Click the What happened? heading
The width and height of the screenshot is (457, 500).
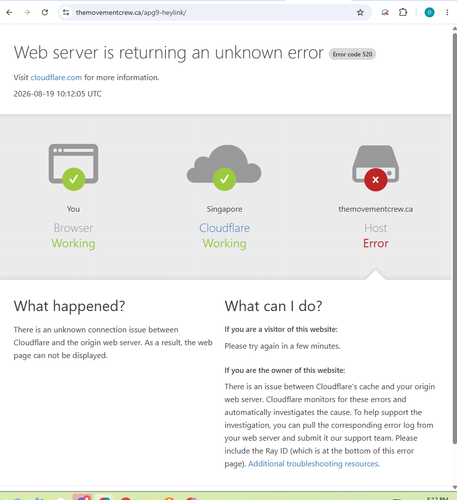pos(69,306)
